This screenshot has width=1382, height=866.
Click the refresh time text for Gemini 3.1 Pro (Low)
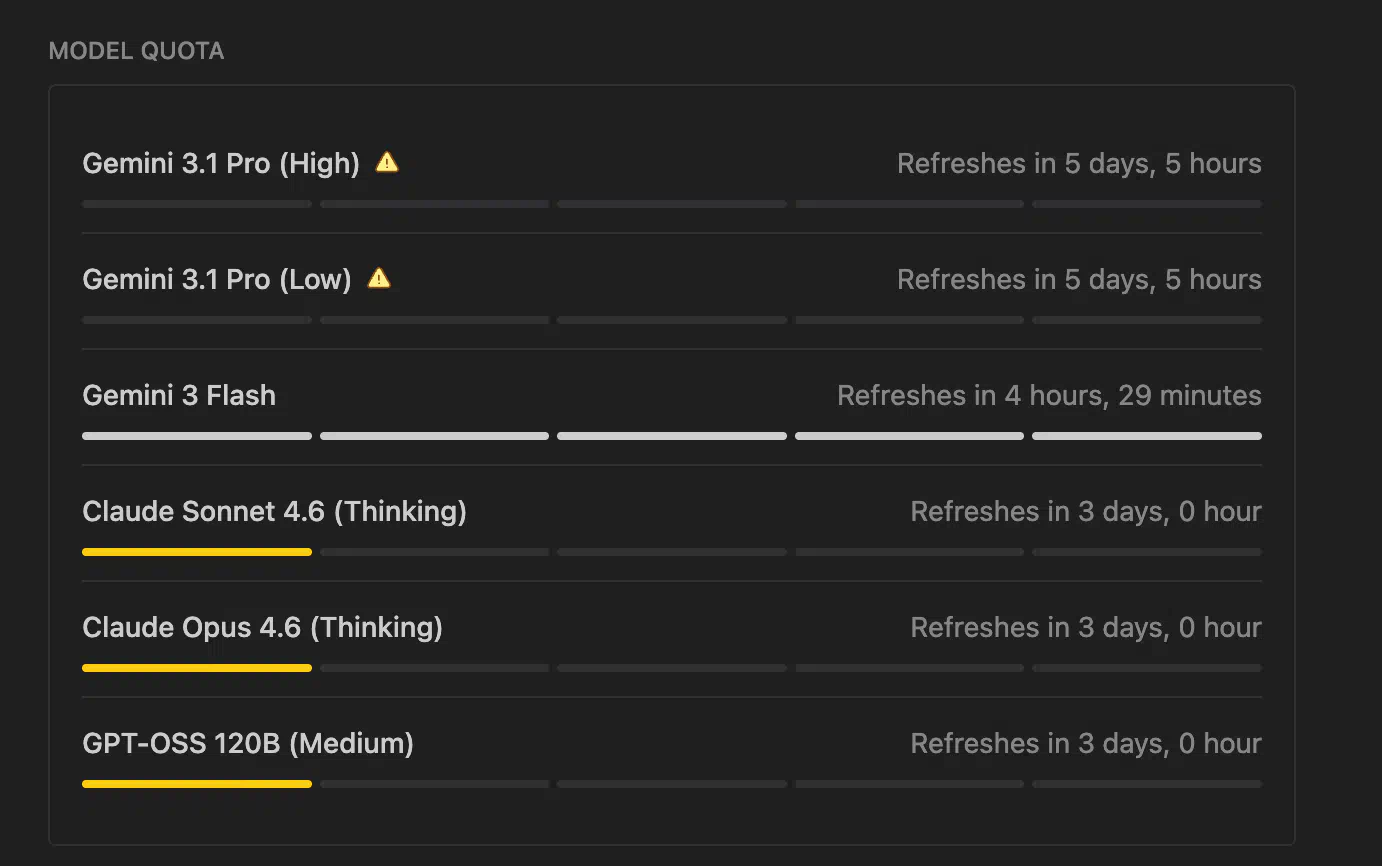[x=1079, y=280]
